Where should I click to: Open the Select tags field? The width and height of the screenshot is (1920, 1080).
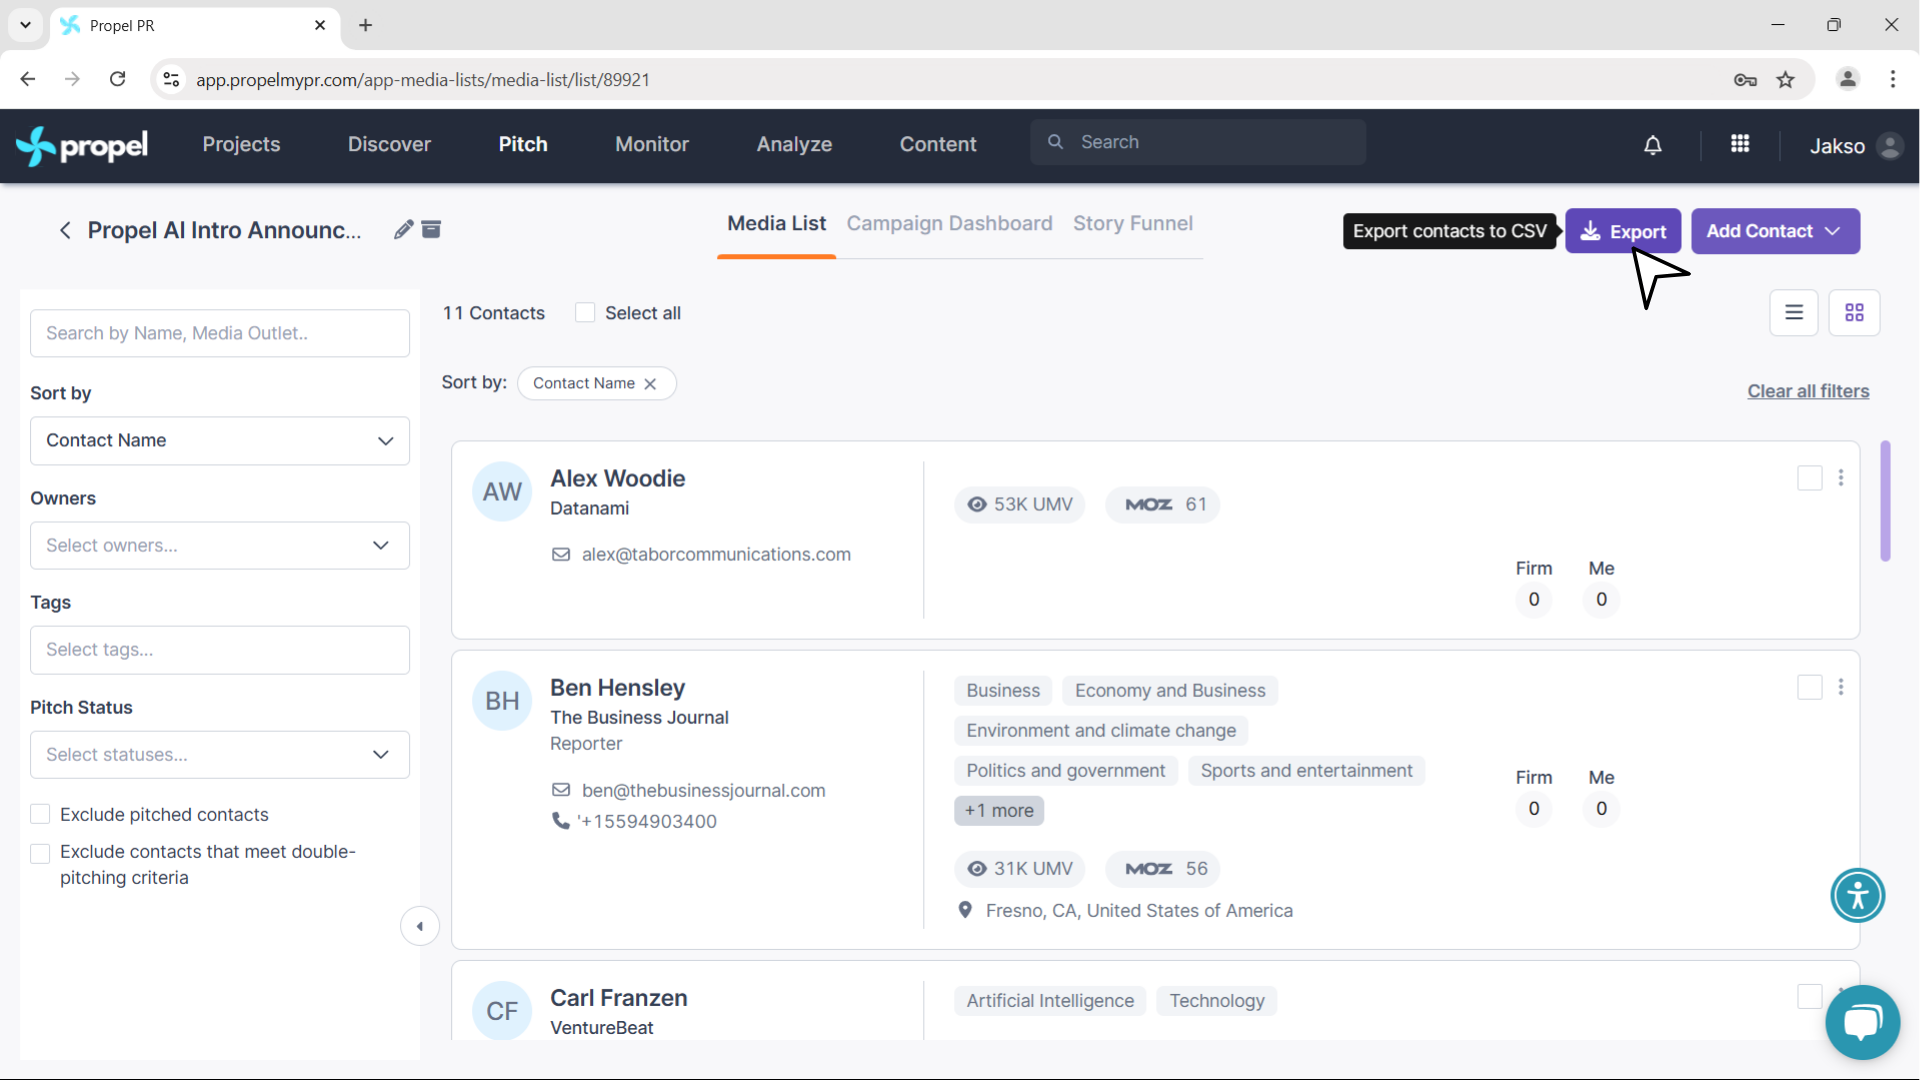(220, 650)
